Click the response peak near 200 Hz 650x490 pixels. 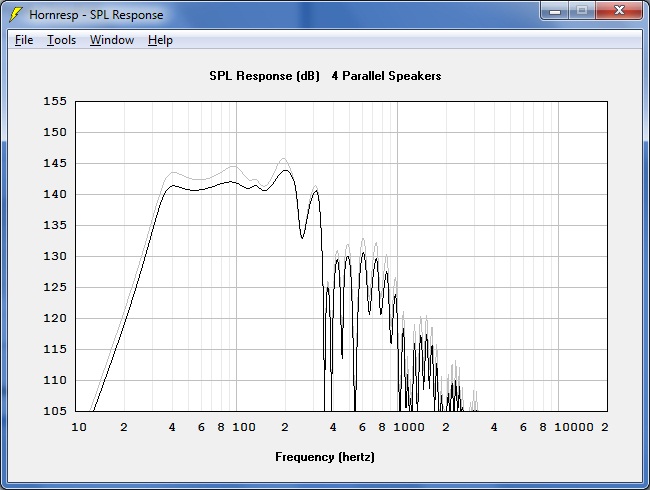[285, 170]
